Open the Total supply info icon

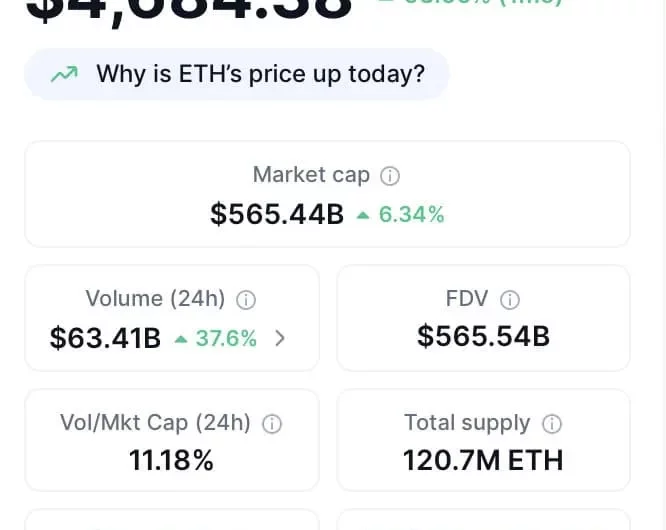552,424
